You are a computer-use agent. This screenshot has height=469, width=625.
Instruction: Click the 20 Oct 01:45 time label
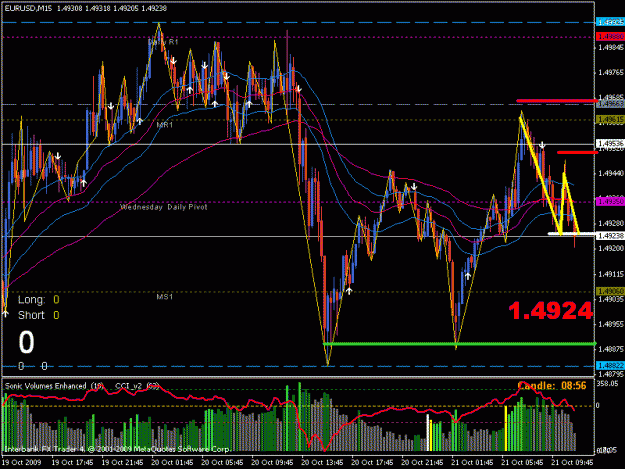[x=172, y=462]
